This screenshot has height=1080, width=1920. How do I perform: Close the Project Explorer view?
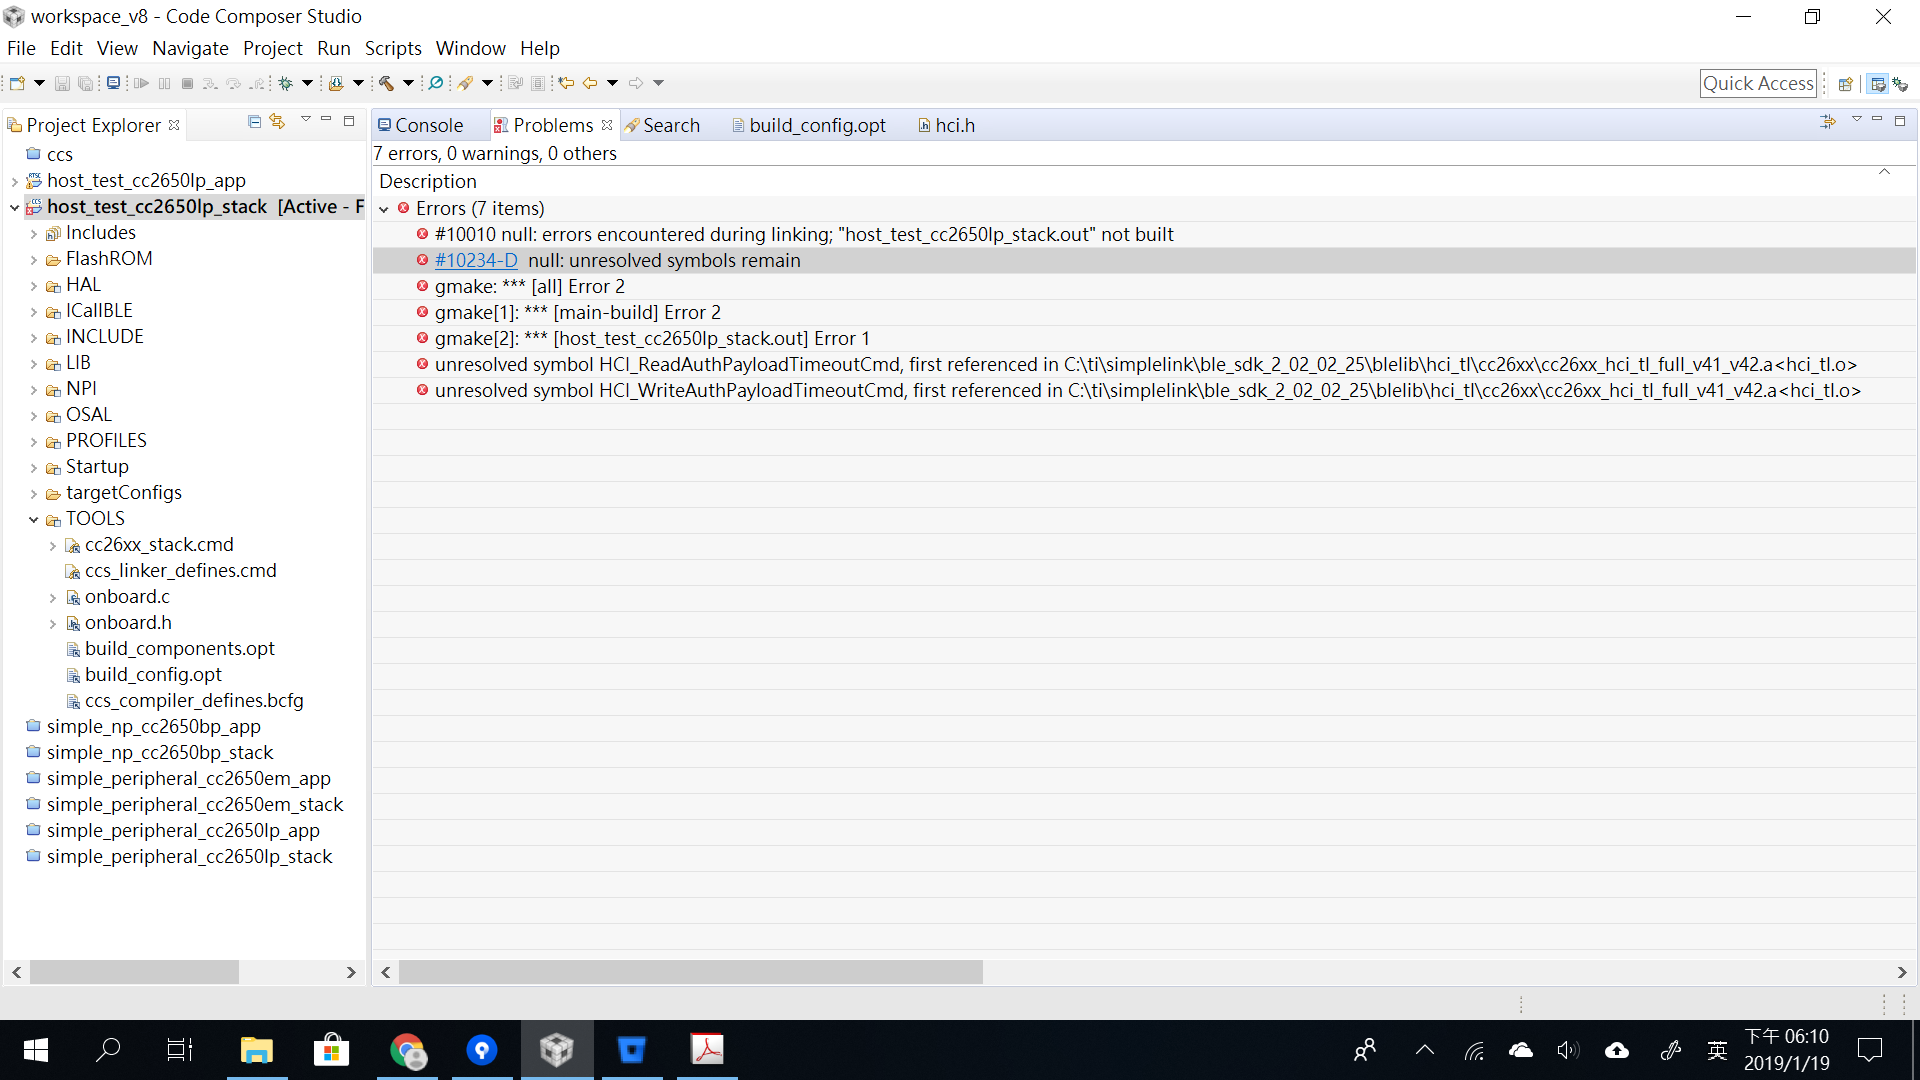tap(174, 125)
